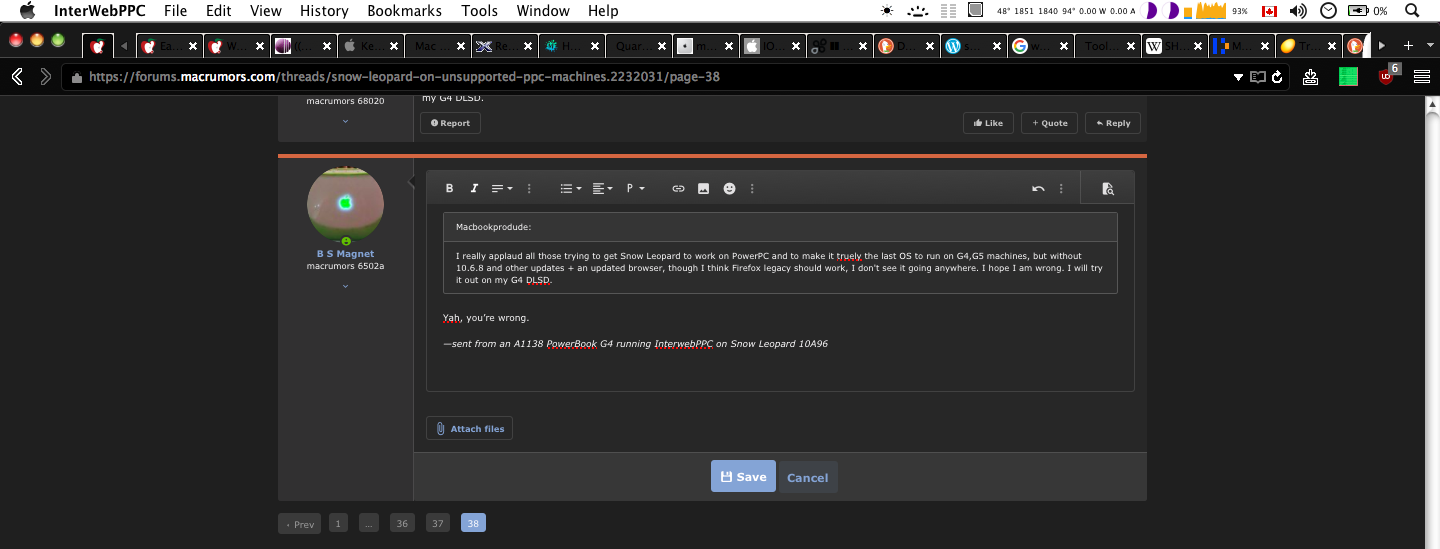1440x549 pixels.
Task: Open the browser hamburger menu
Action: [1421, 77]
